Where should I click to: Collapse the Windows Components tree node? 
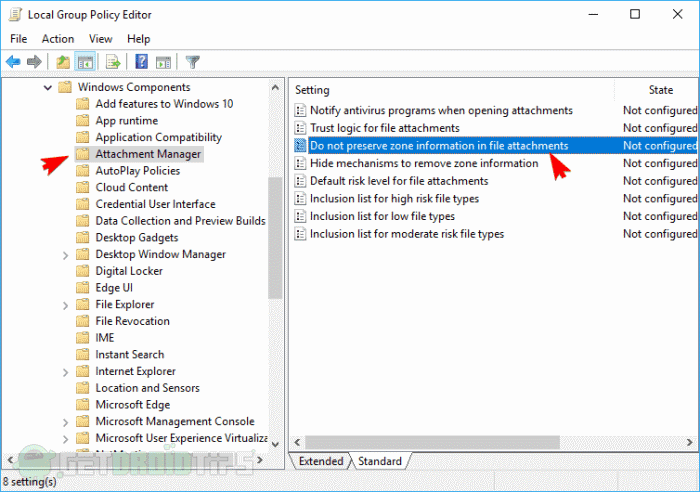click(x=48, y=87)
